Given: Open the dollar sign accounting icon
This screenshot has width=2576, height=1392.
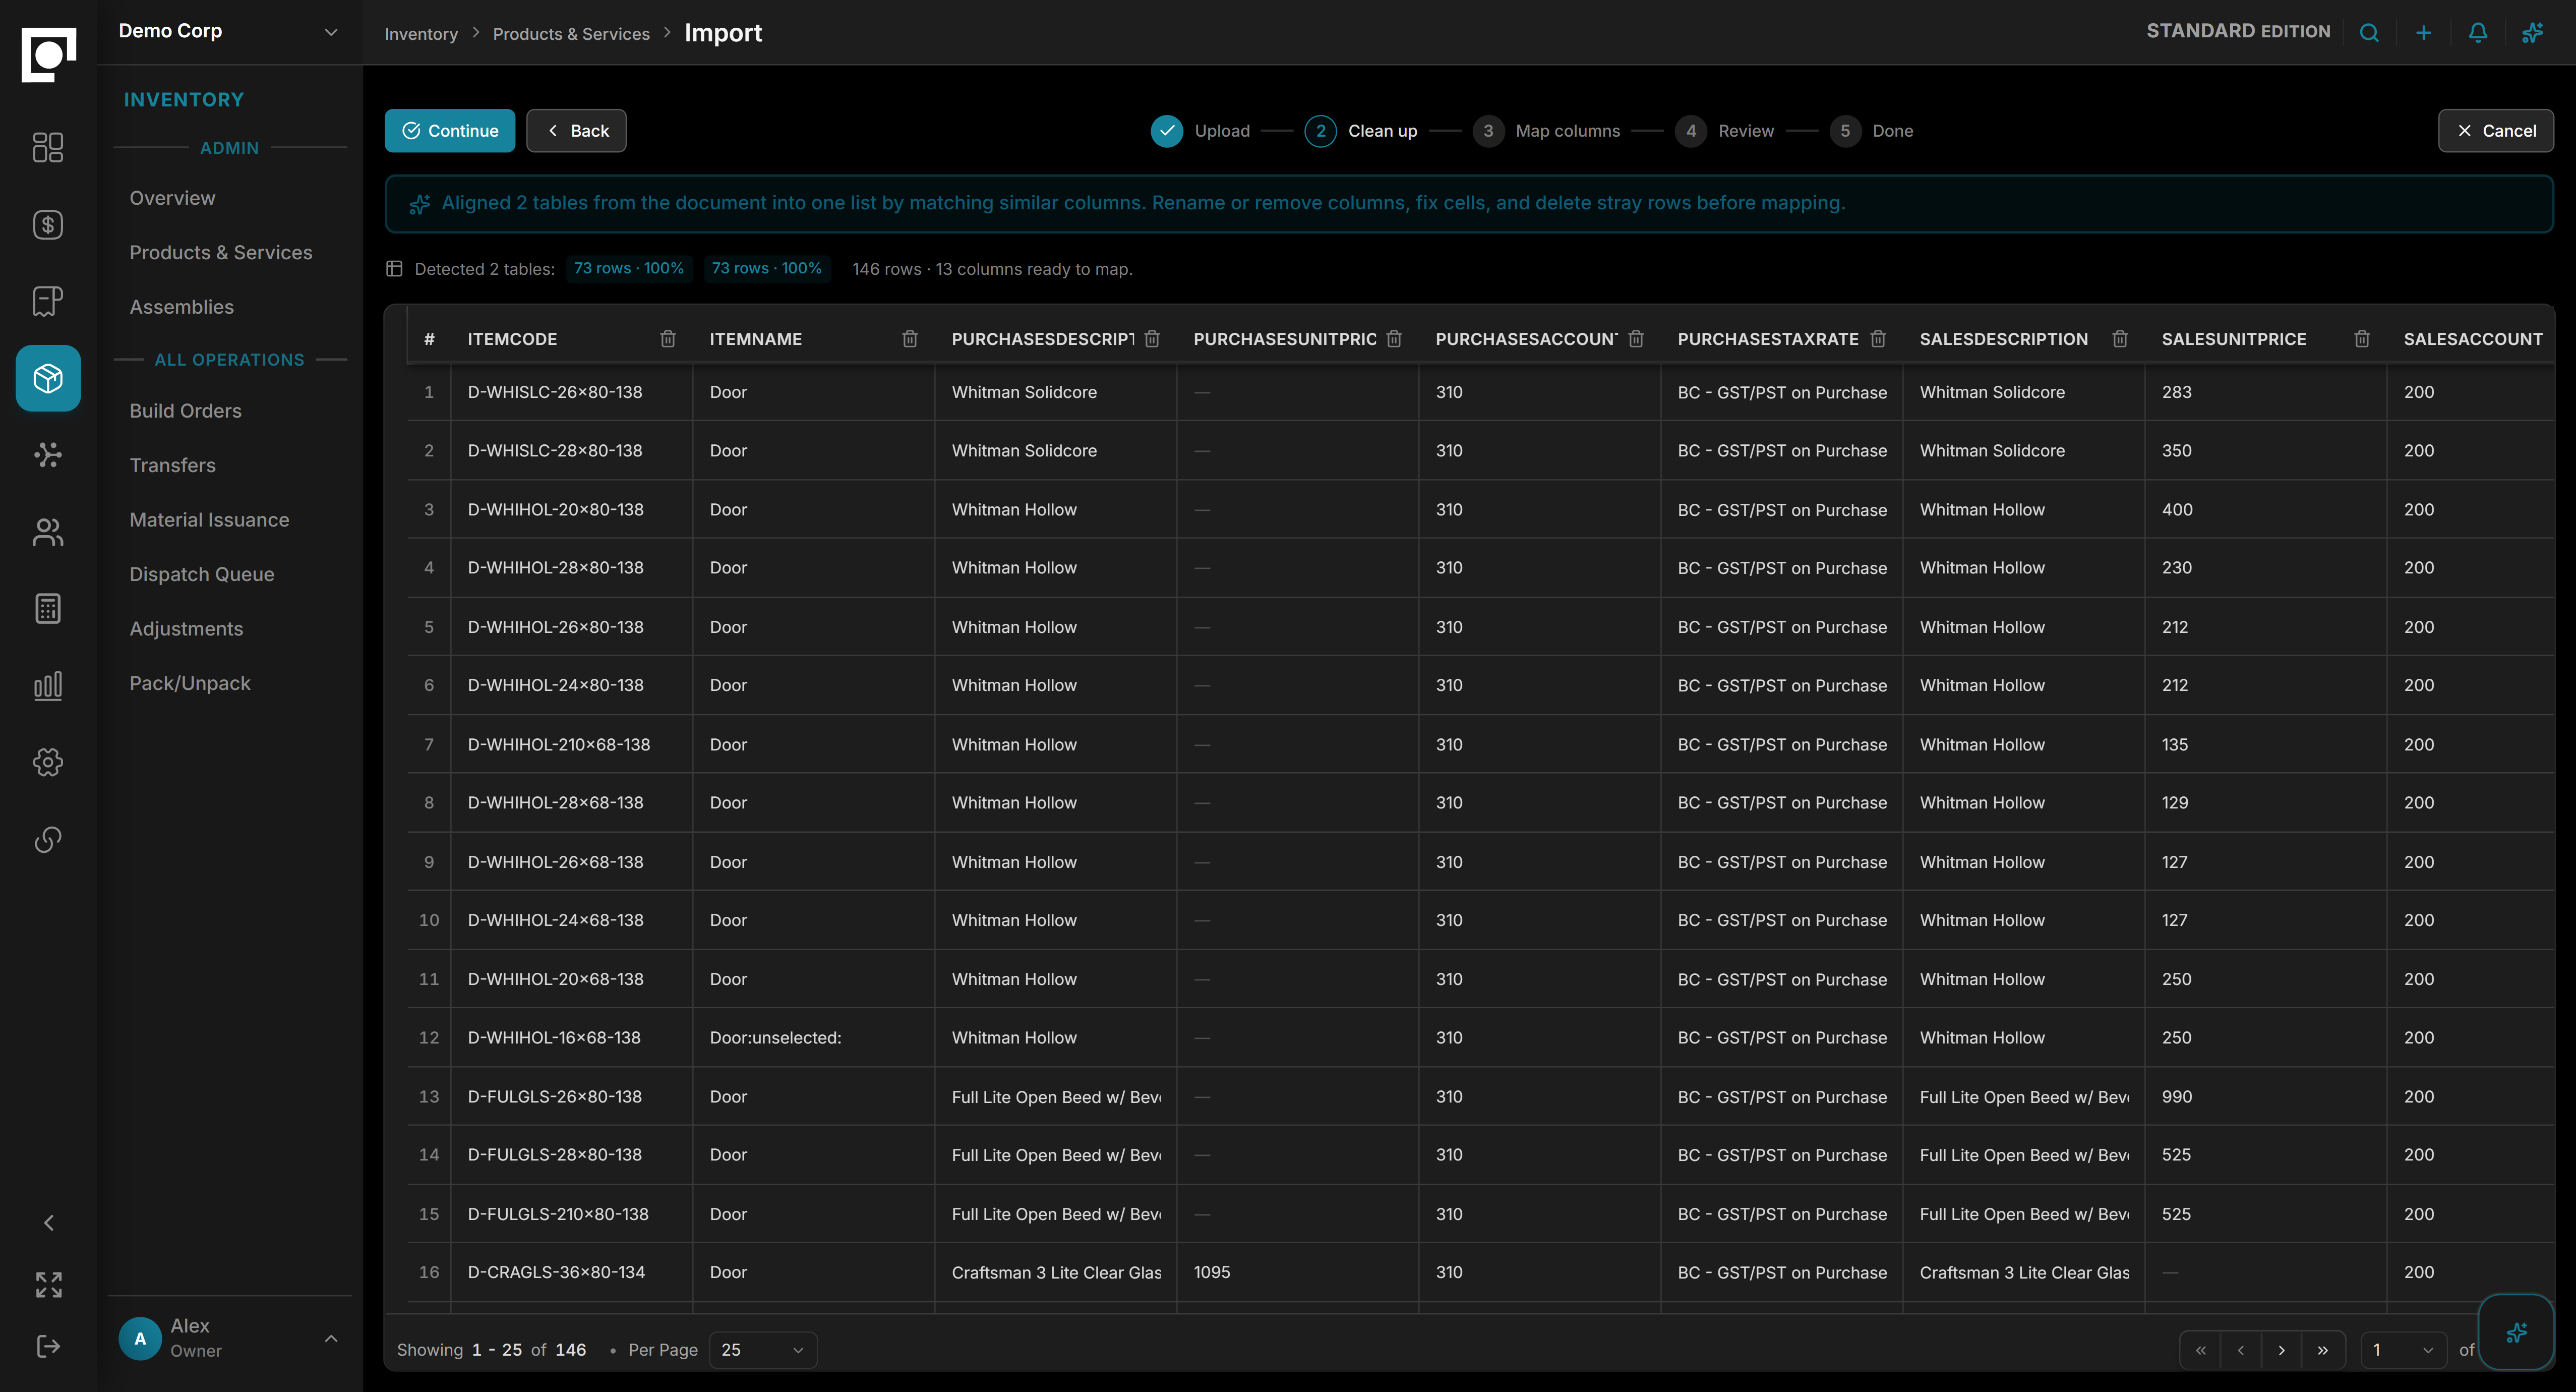Looking at the screenshot, I should [x=48, y=225].
